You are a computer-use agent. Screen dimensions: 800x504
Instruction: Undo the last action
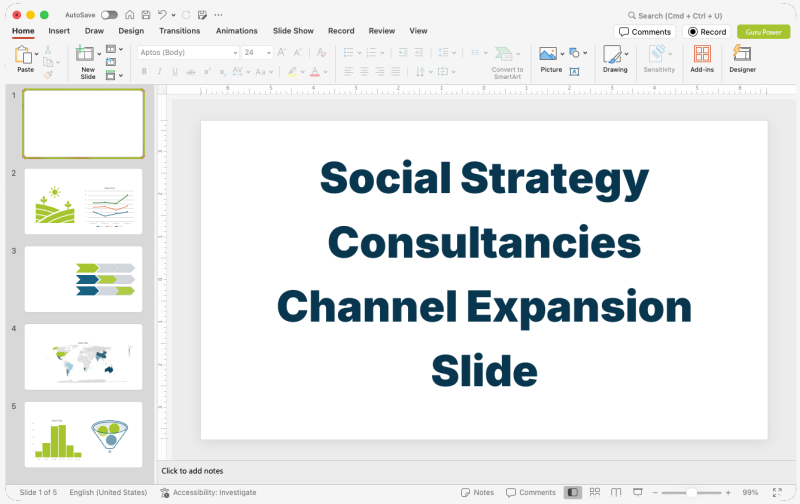[x=162, y=15]
